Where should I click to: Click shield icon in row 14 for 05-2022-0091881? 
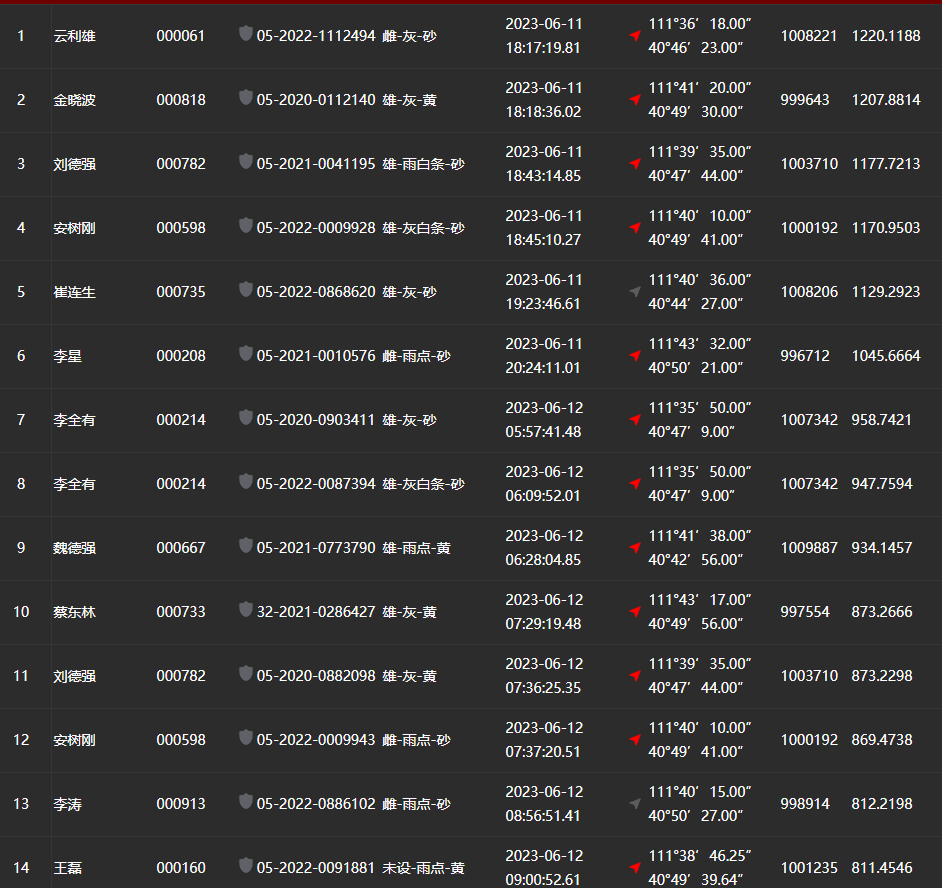(246, 866)
